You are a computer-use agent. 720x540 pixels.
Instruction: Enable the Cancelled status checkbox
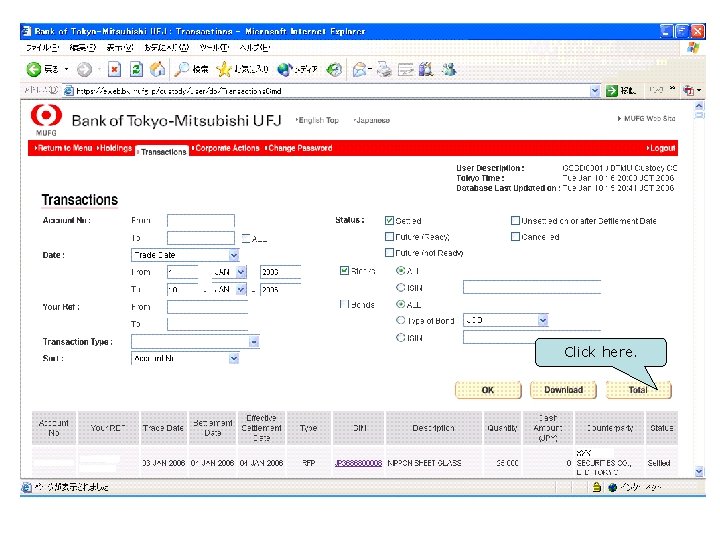coord(515,236)
